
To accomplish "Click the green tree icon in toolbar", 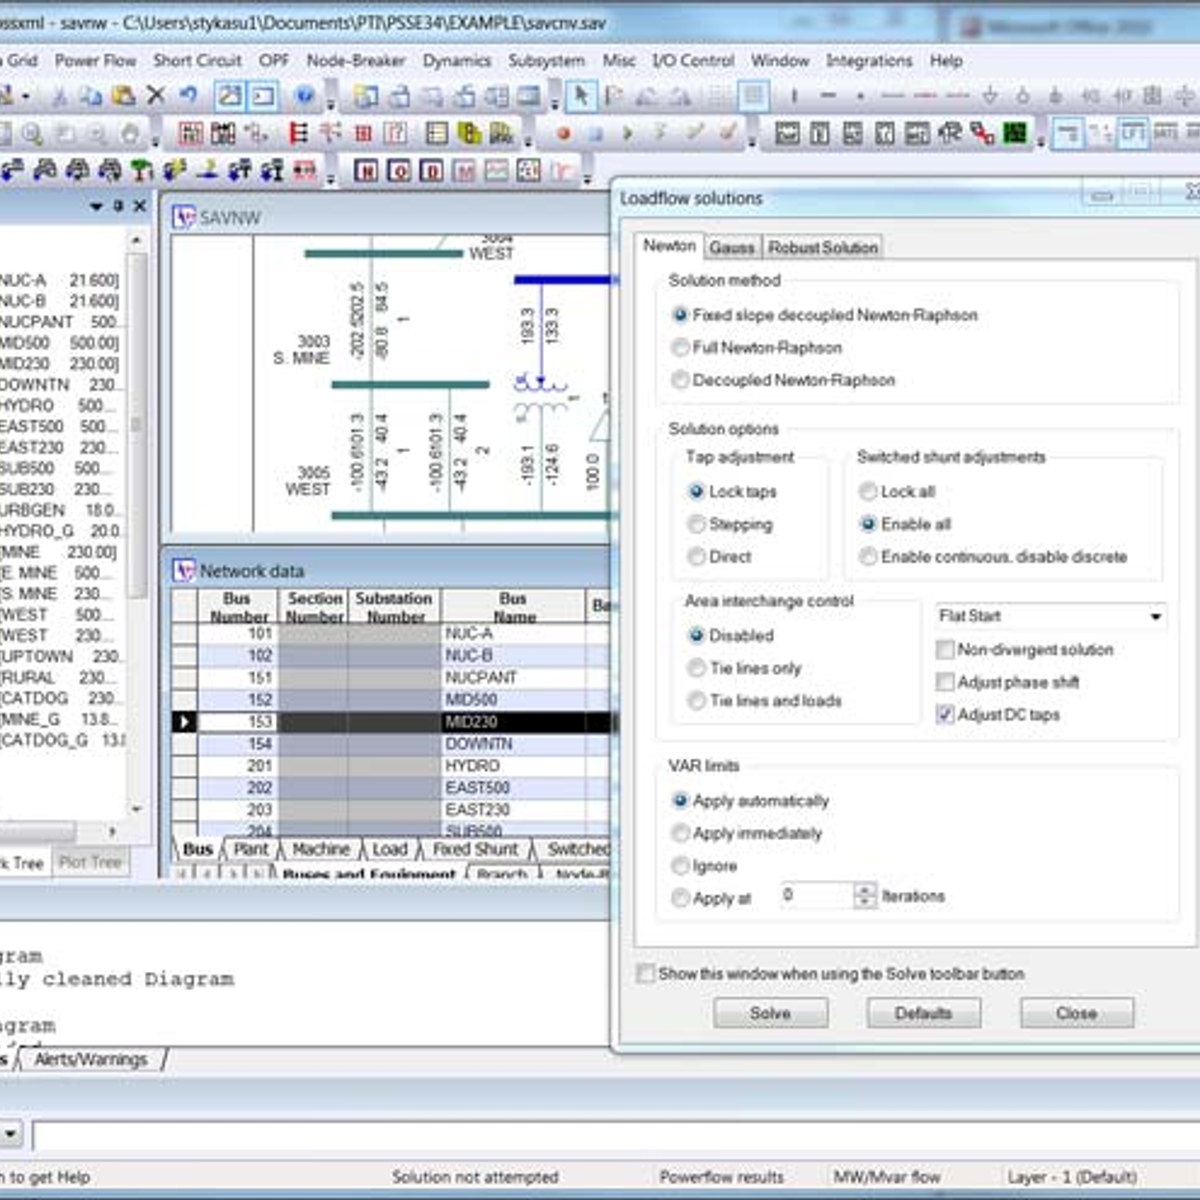I will click(x=142, y=171).
